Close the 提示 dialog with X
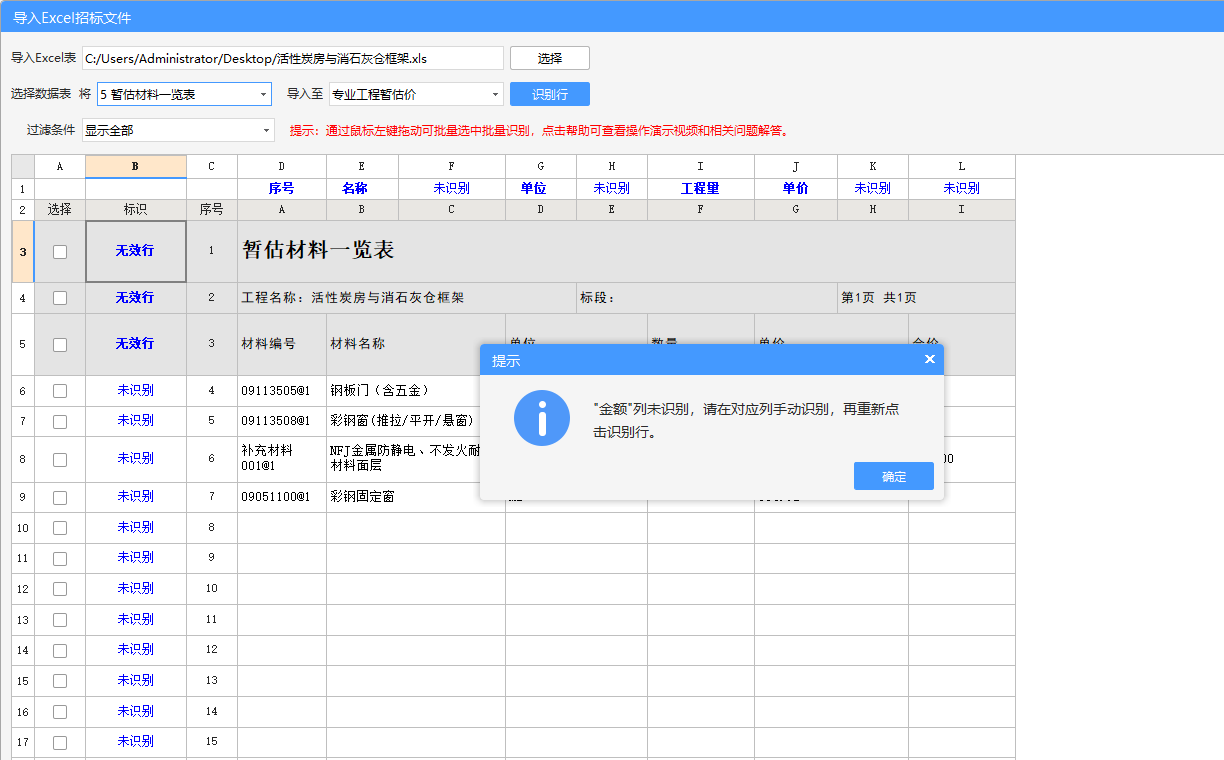The width and height of the screenshot is (1224, 760). click(x=929, y=359)
